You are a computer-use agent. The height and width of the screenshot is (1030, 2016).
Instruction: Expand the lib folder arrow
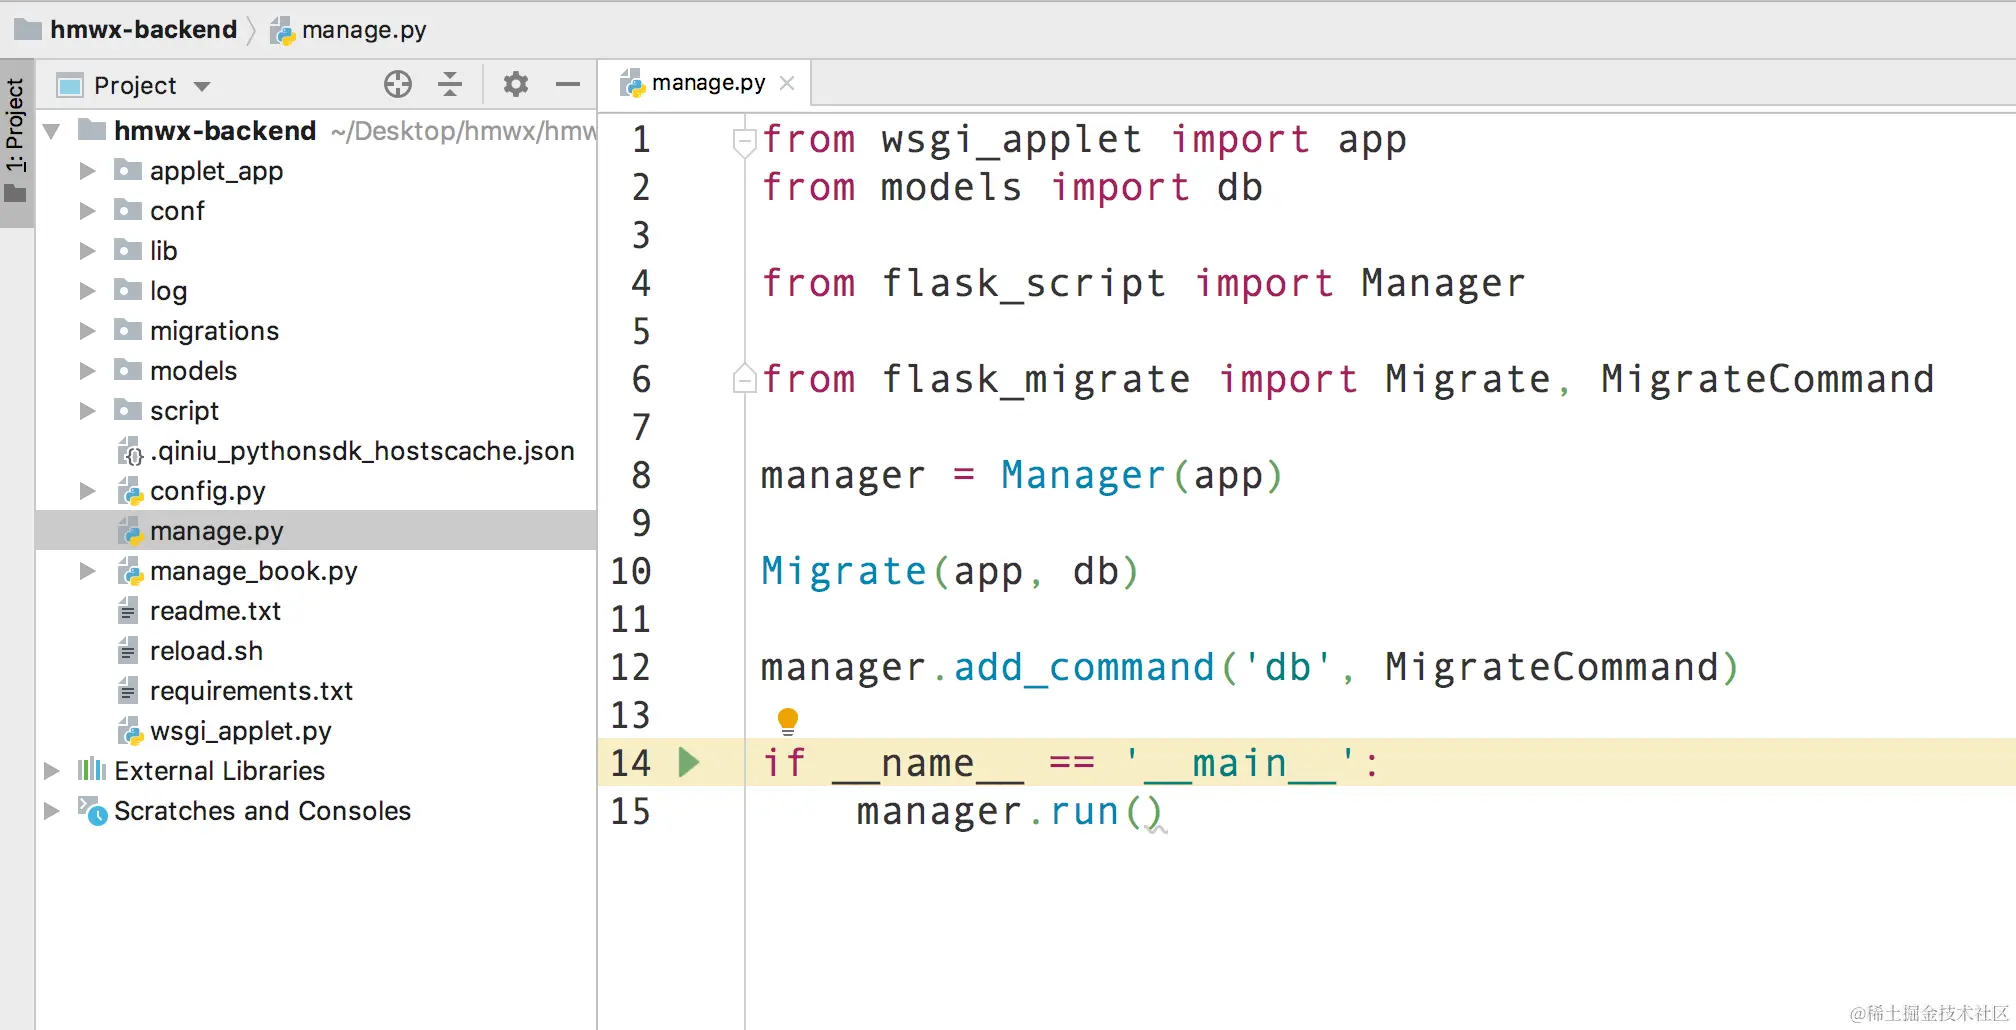pyautogui.click(x=87, y=251)
